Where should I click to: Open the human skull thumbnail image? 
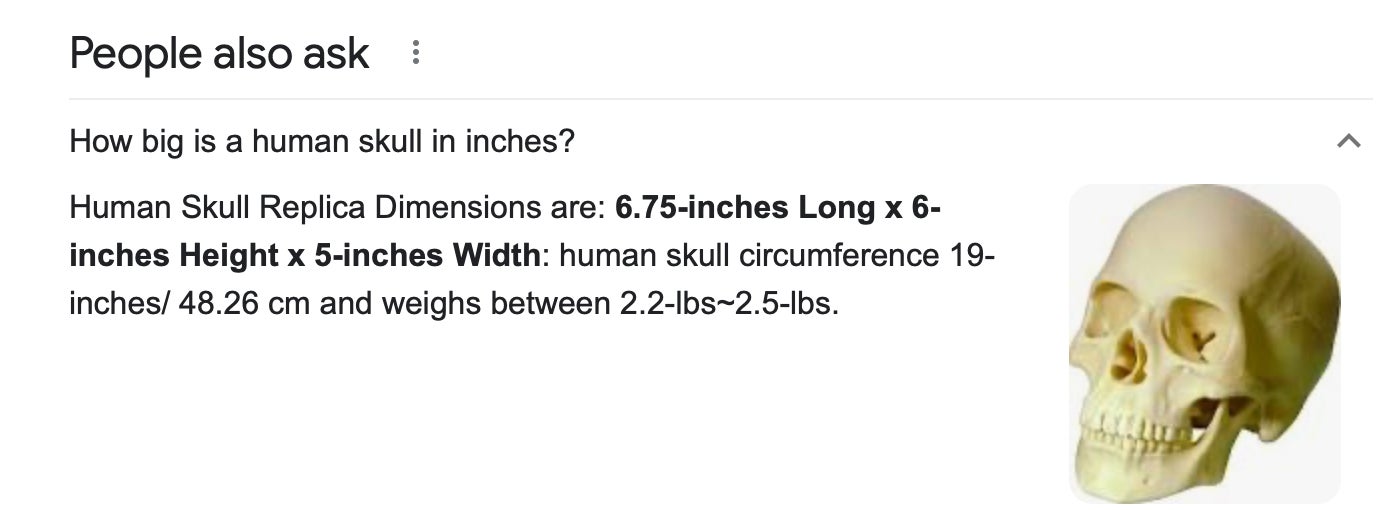pos(1204,343)
